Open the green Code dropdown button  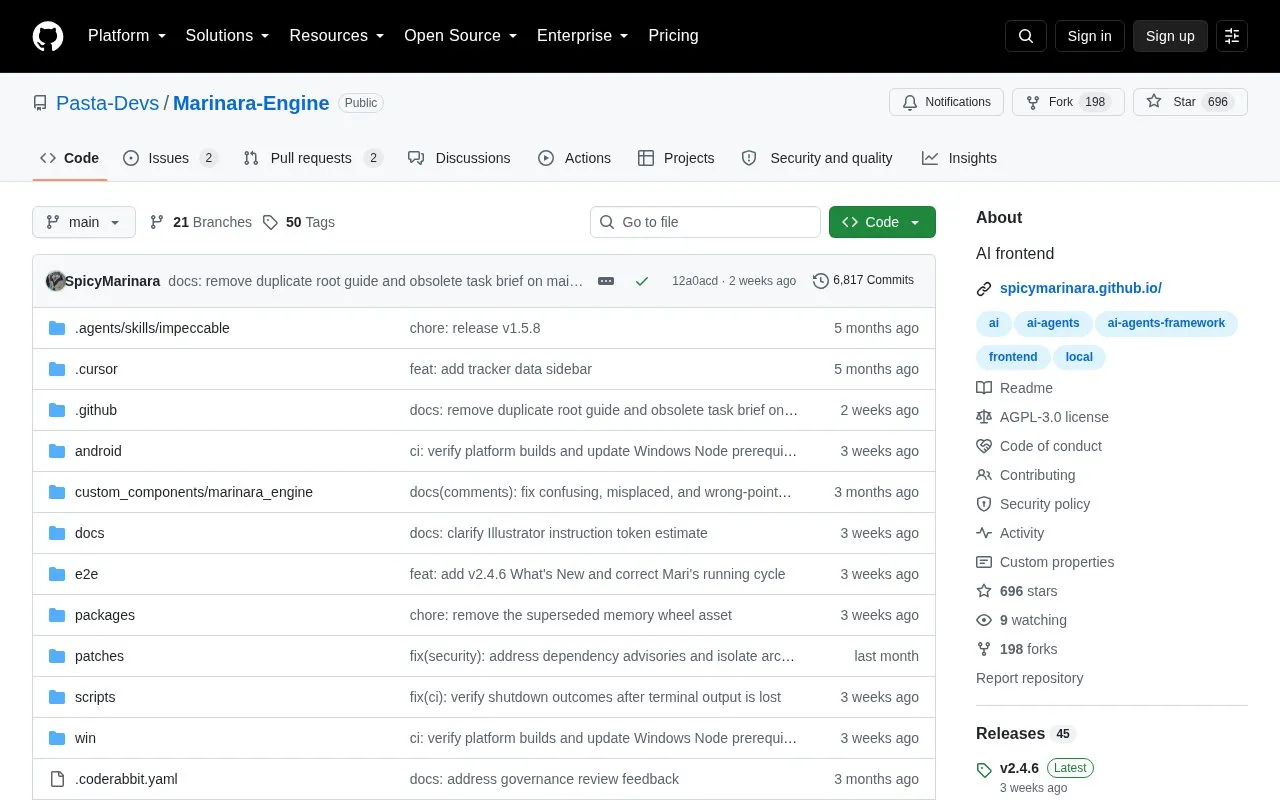(882, 222)
